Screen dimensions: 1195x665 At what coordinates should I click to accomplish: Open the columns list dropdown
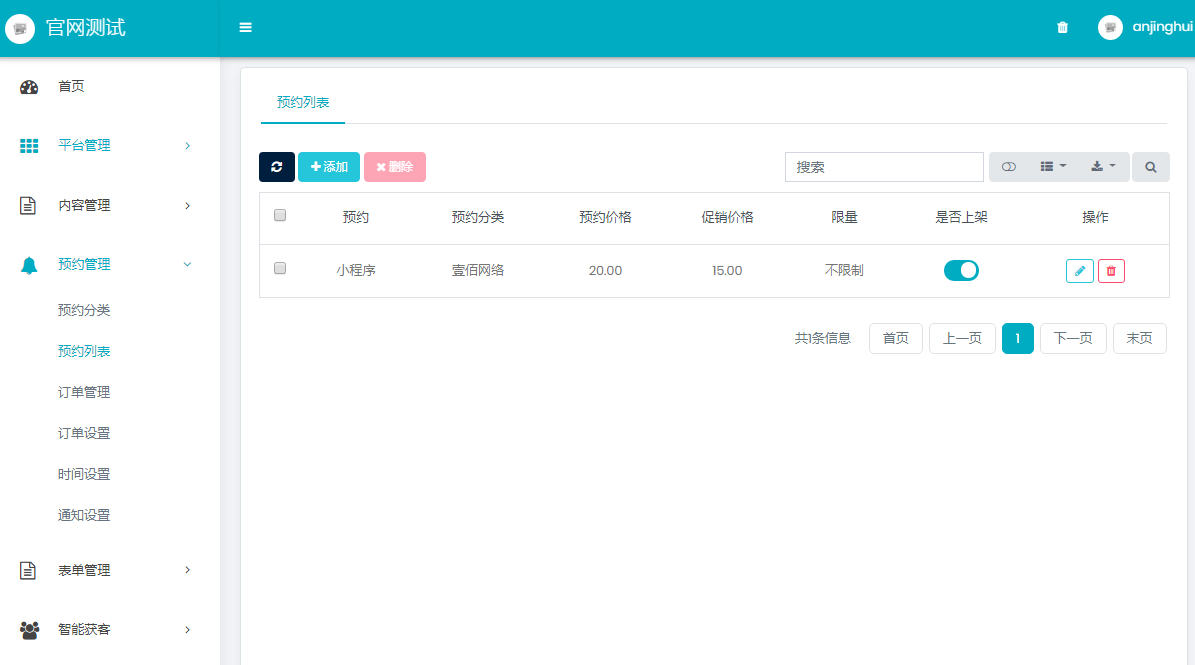[1053, 167]
